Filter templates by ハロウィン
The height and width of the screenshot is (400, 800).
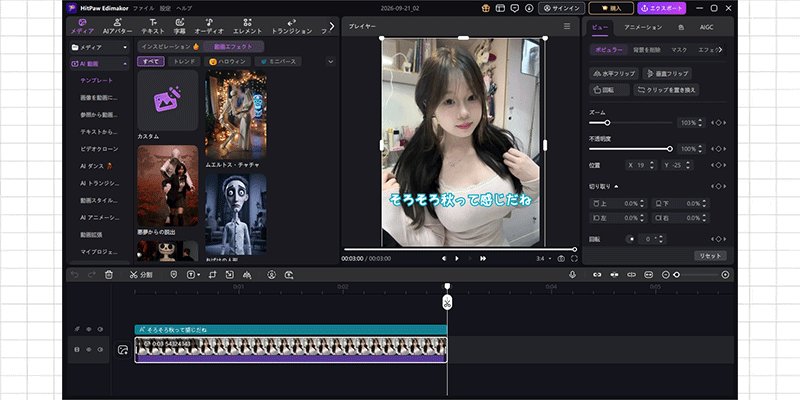point(228,61)
